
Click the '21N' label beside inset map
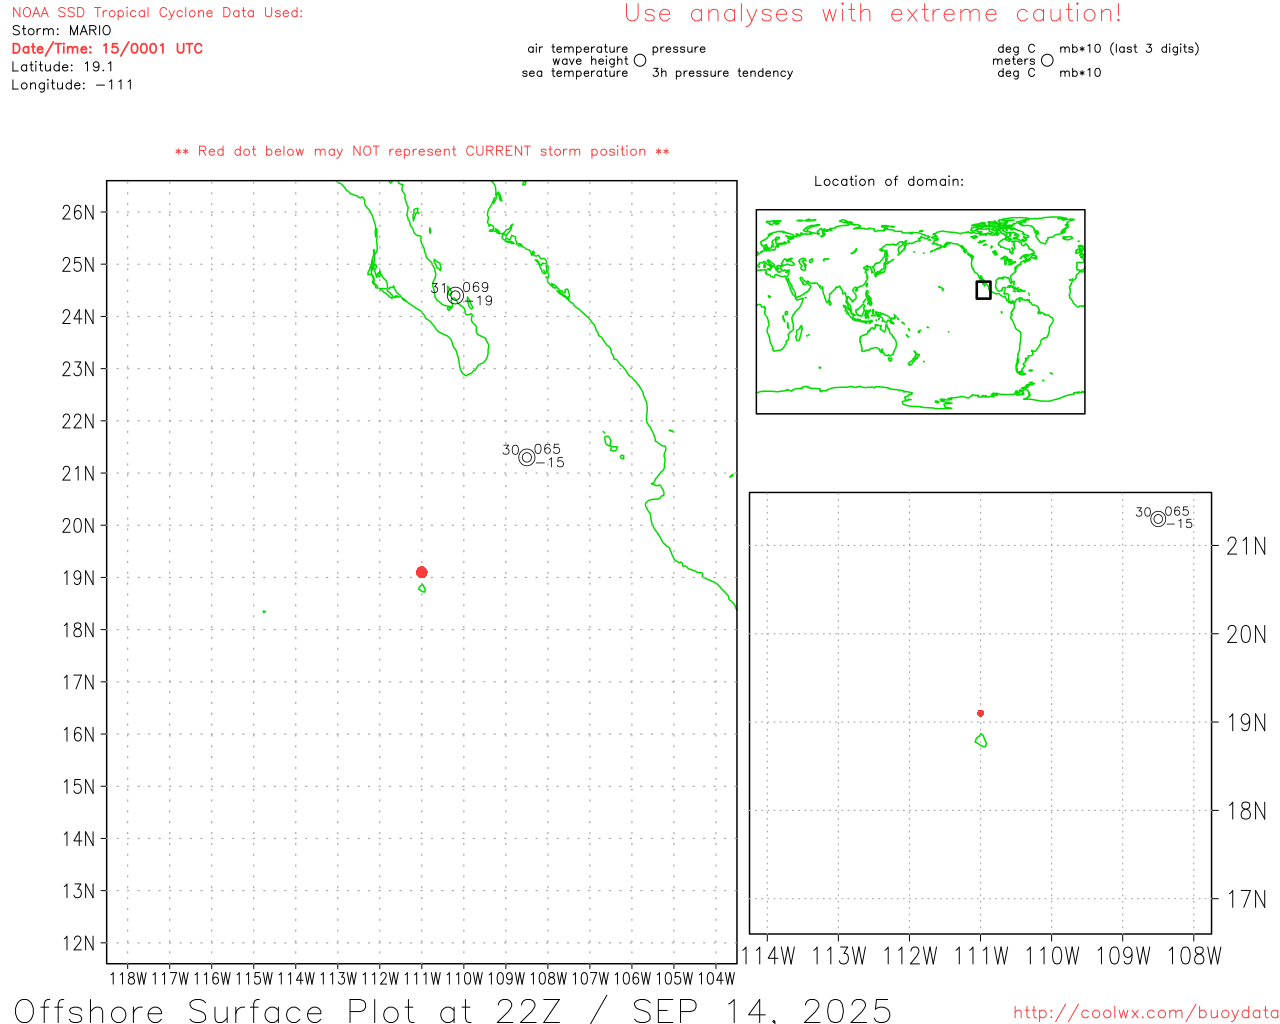pos(1246,546)
